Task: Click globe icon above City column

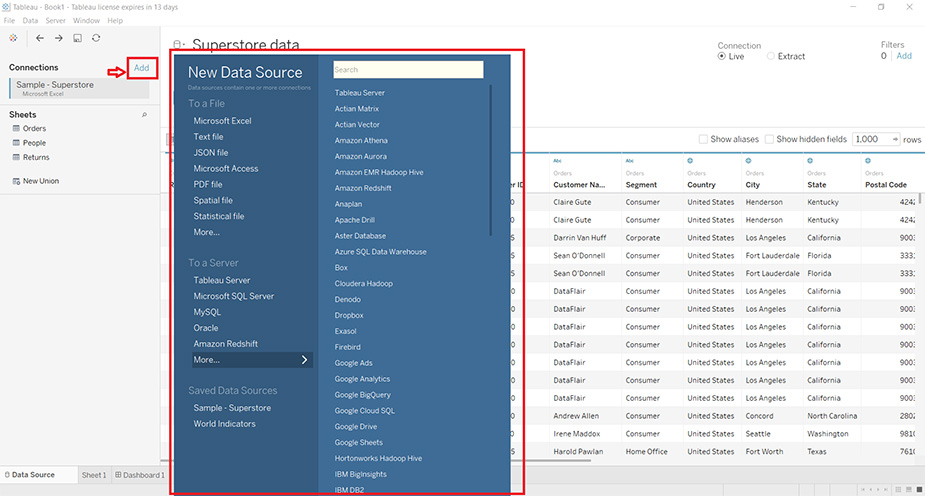Action: pos(748,160)
